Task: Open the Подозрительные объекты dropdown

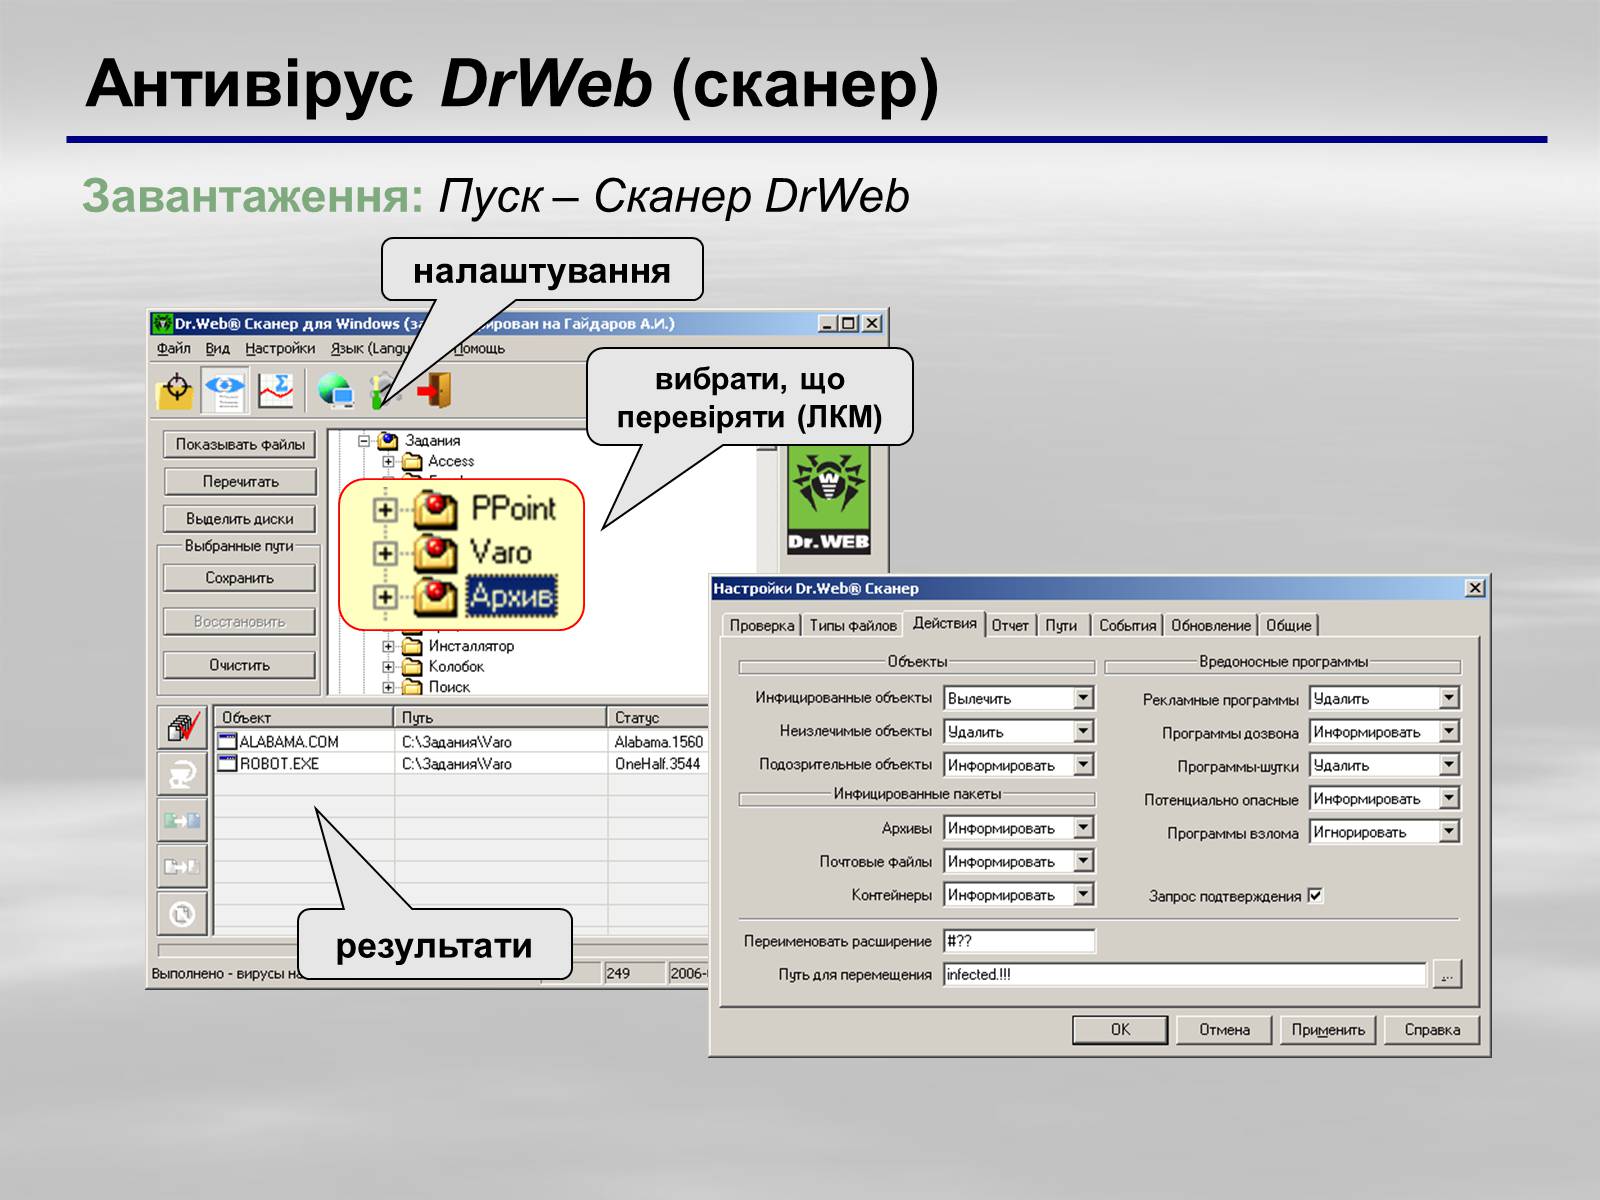Action: pyautogui.click(x=1084, y=765)
